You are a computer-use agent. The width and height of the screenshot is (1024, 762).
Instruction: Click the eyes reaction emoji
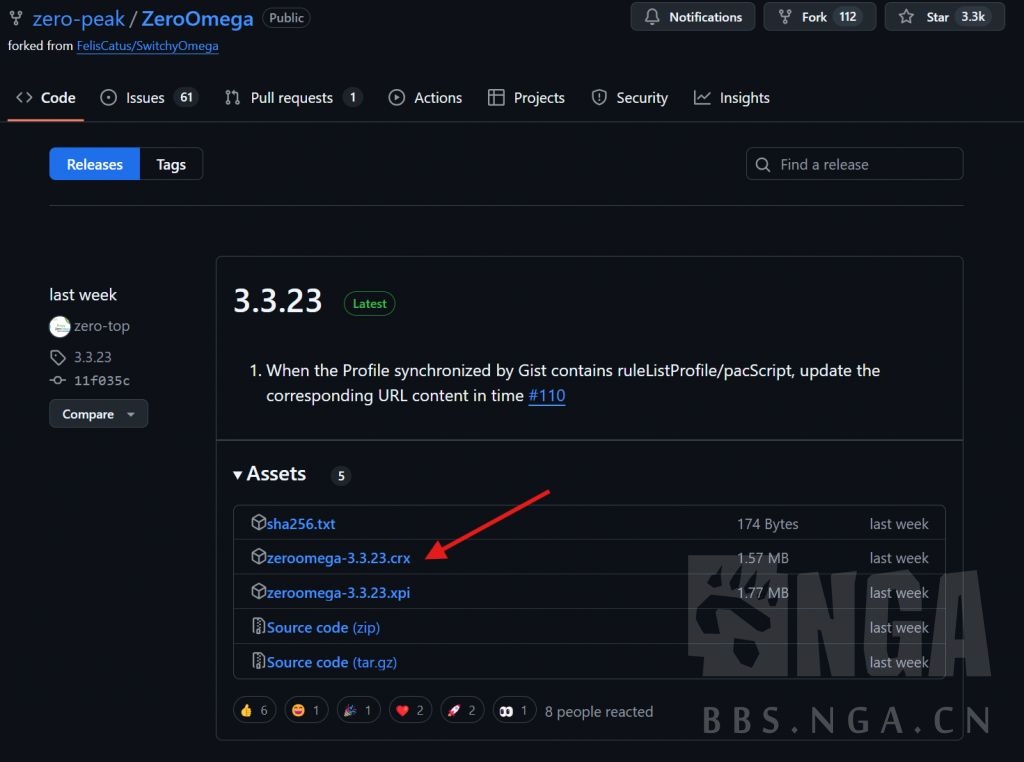click(x=507, y=711)
